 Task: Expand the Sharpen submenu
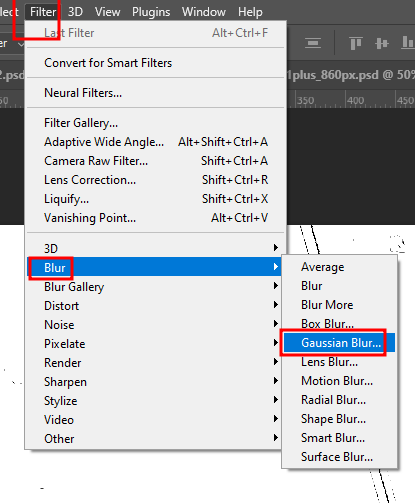pos(155,381)
